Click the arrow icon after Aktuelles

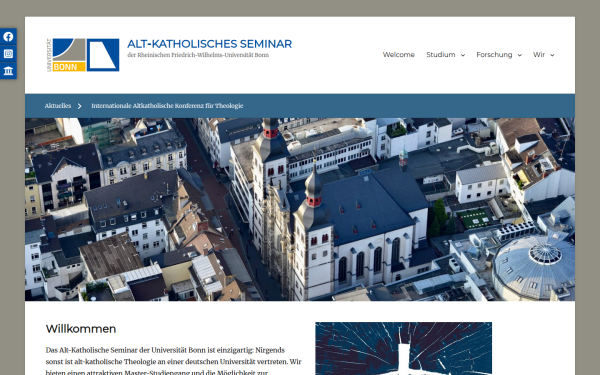80,106
